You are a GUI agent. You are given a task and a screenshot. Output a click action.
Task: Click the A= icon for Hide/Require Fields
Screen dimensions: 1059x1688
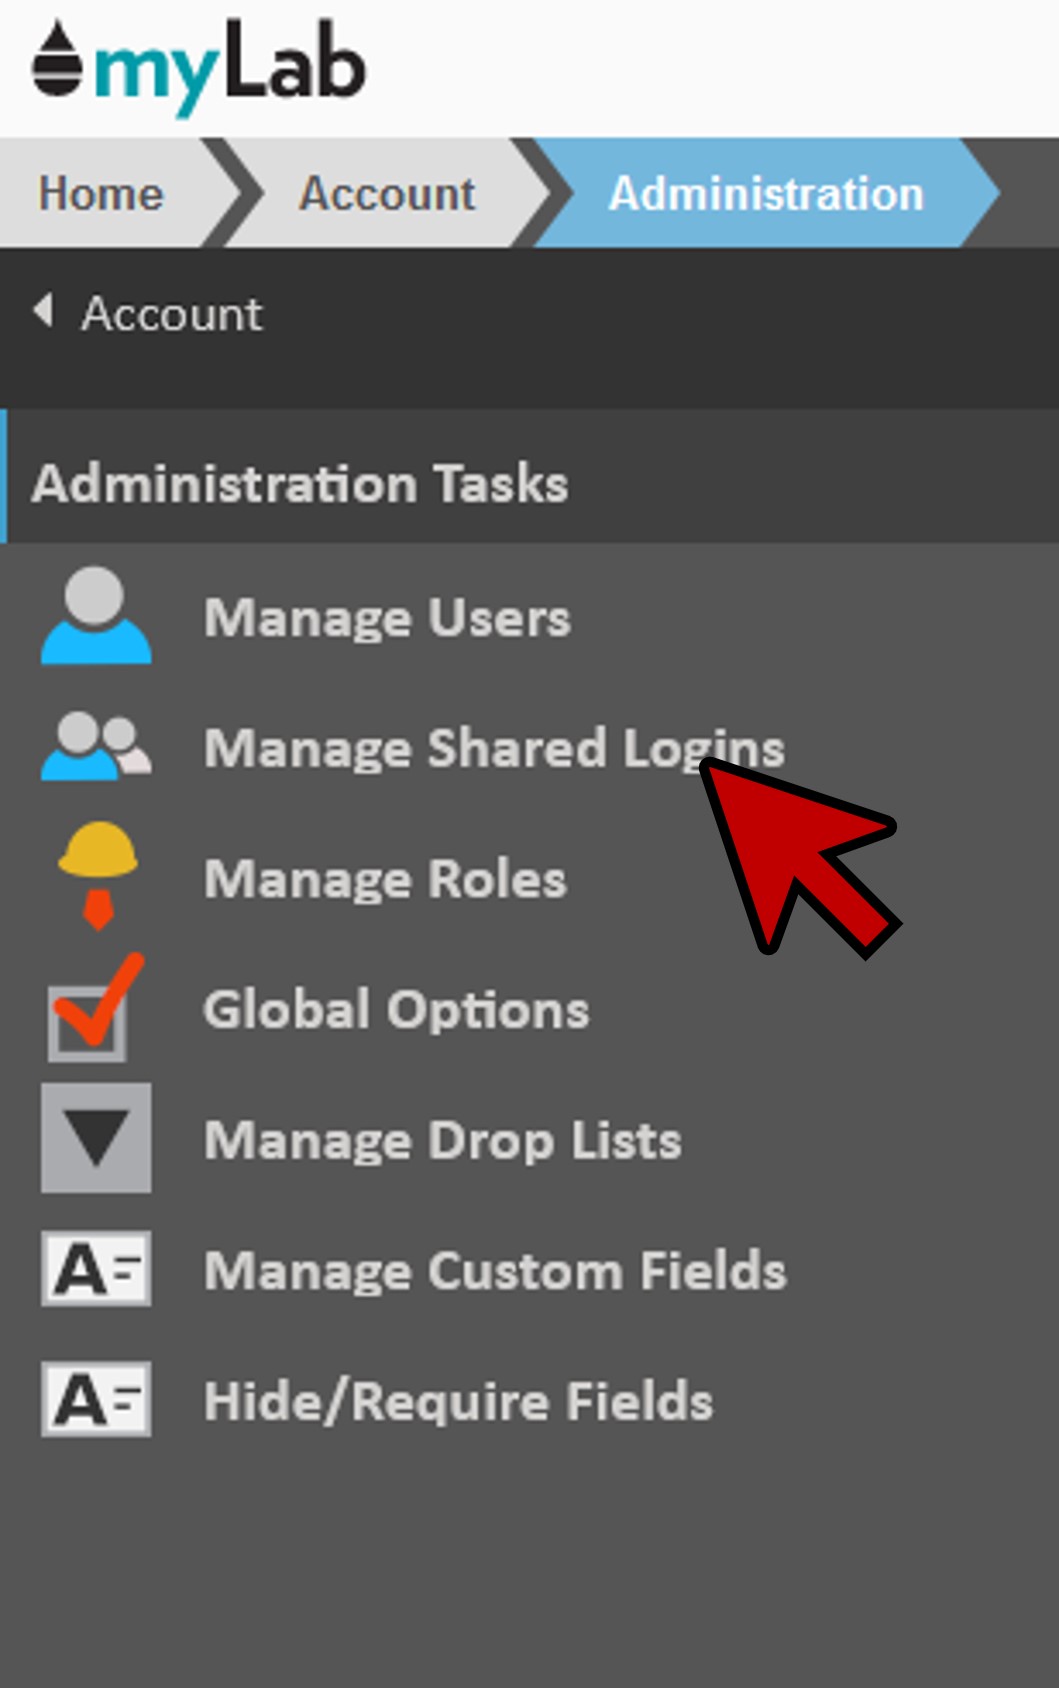pyautogui.click(x=96, y=1399)
